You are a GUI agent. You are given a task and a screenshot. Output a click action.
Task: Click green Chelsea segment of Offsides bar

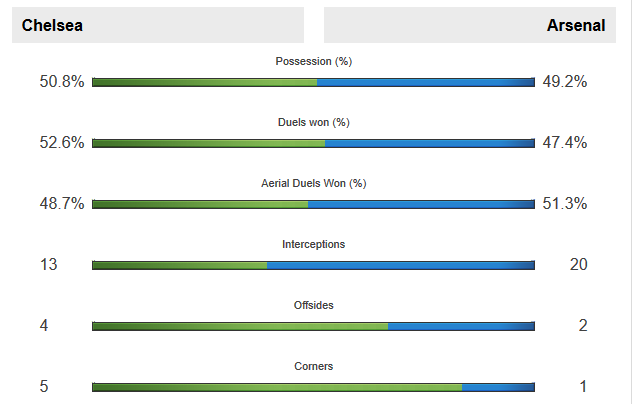point(240,327)
